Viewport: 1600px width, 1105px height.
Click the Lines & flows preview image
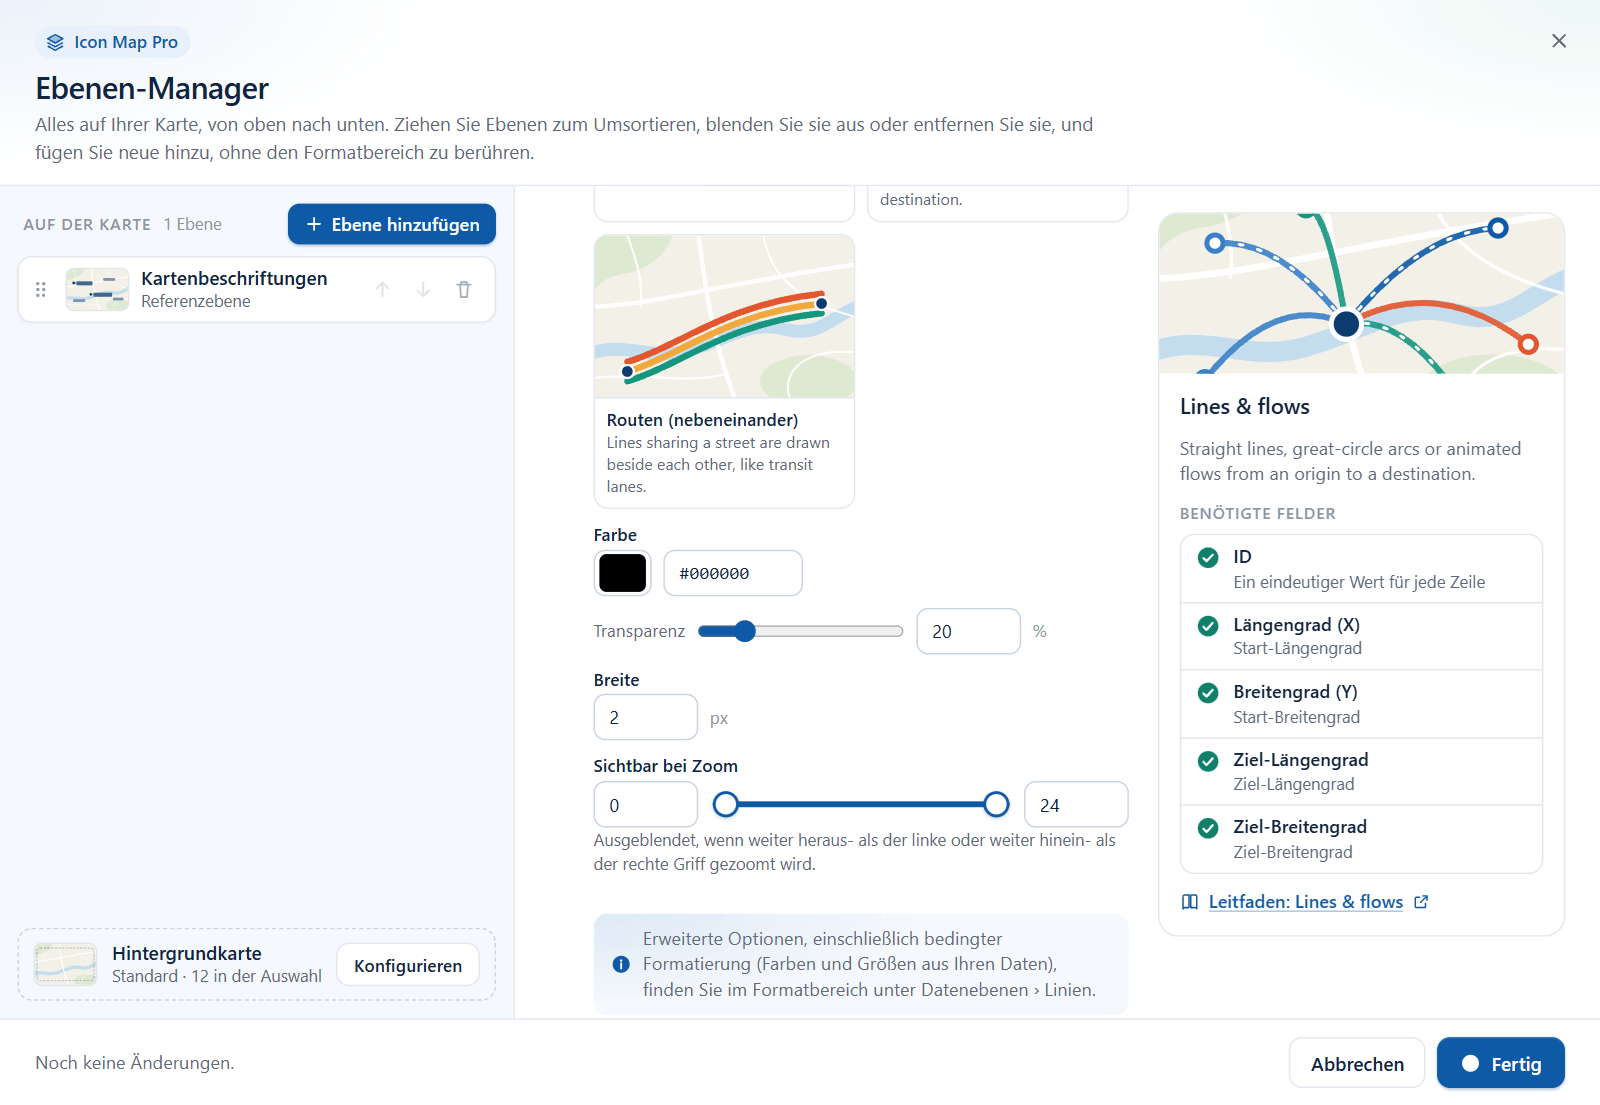tap(1361, 293)
